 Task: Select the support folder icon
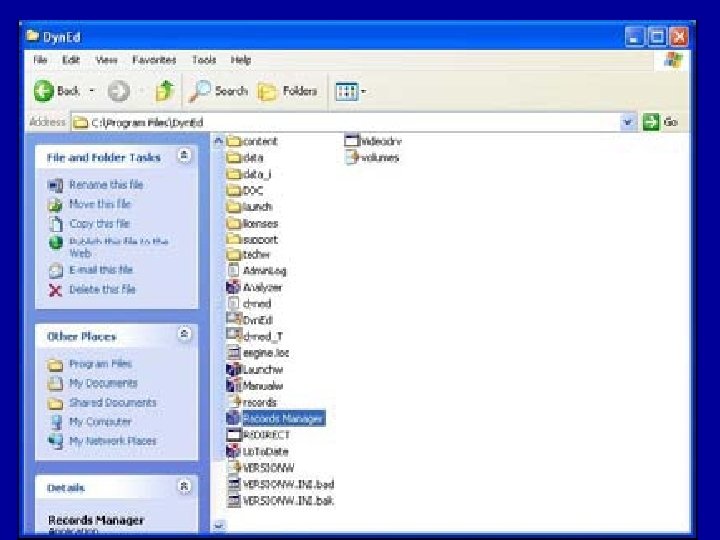[234, 239]
